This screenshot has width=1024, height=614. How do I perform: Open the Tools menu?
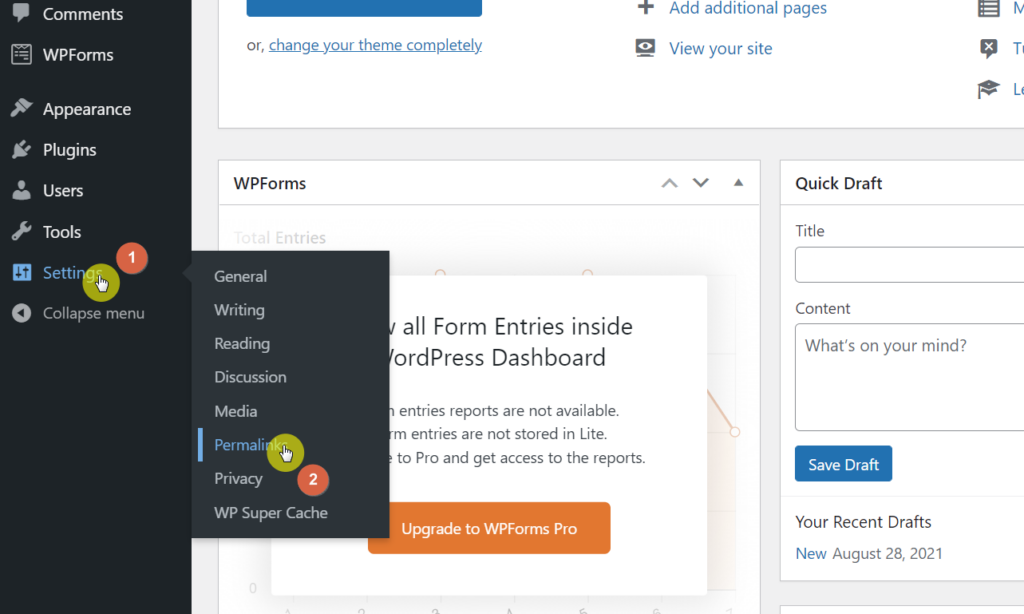62,232
